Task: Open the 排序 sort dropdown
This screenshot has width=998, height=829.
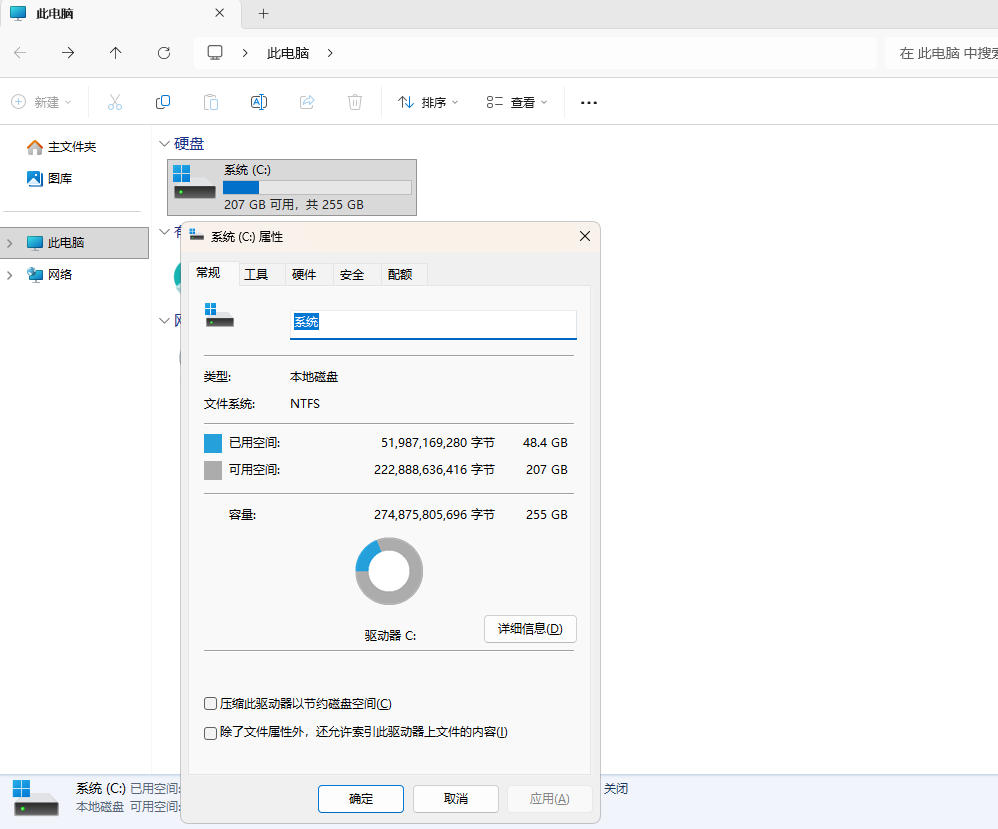Action: click(428, 102)
